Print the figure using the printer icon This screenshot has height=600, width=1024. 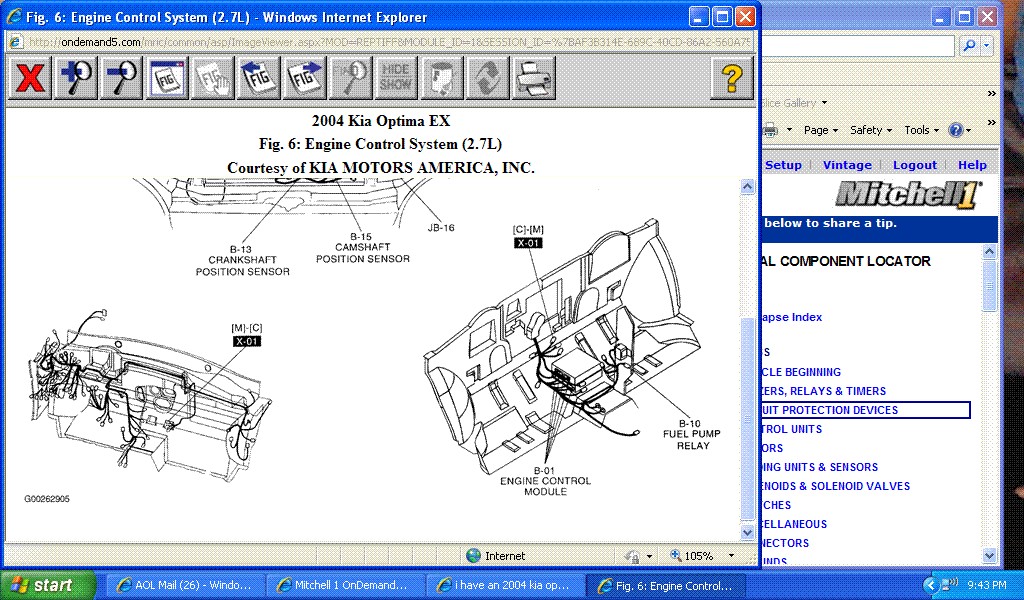pos(534,78)
